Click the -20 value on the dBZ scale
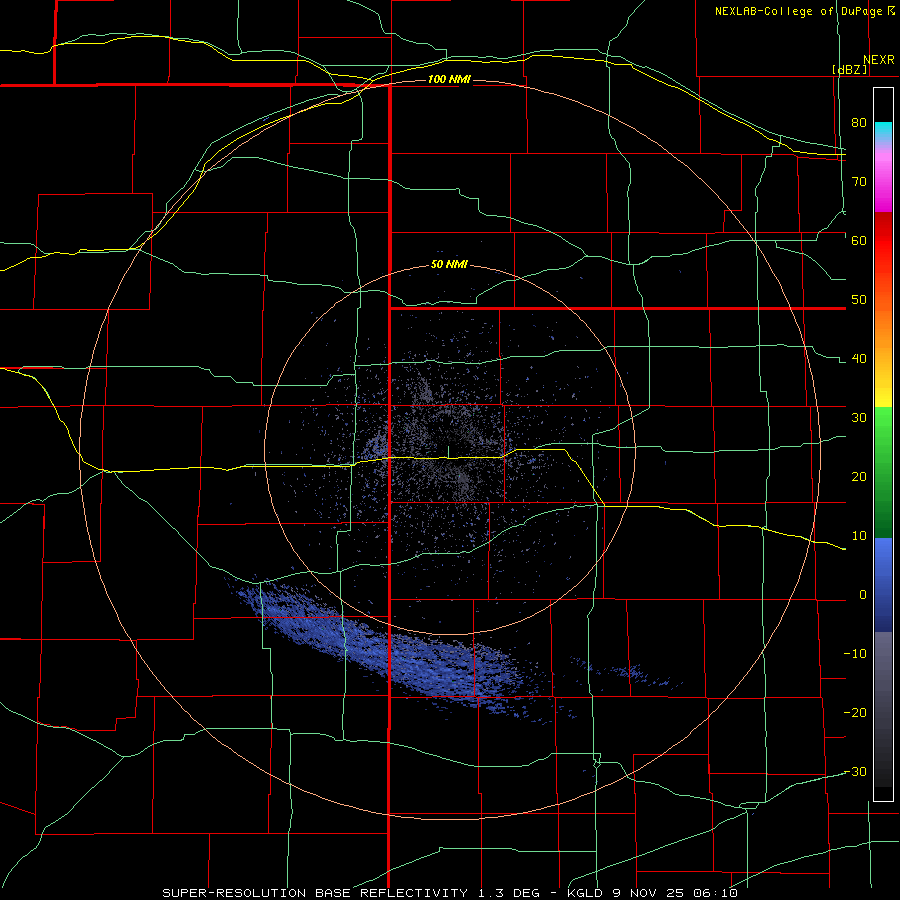Screen dimensions: 900x900 855,713
